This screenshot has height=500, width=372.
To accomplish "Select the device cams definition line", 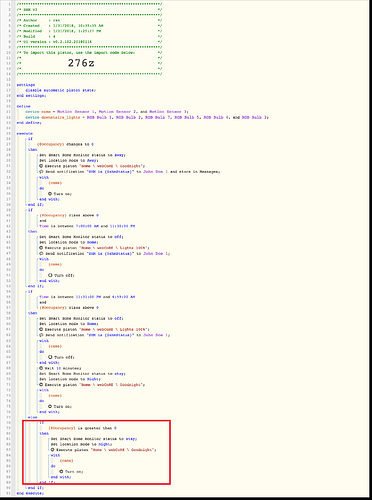I will click(107, 112).
